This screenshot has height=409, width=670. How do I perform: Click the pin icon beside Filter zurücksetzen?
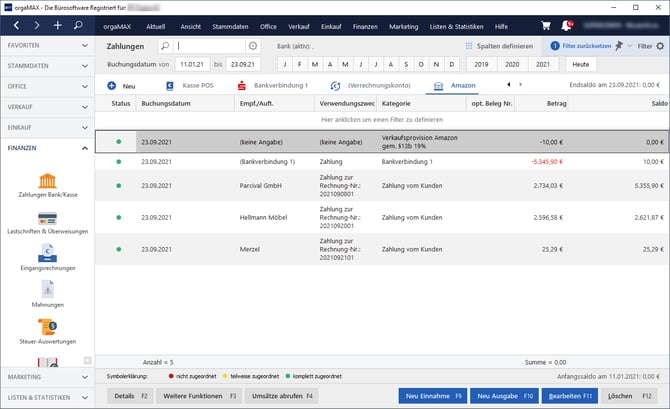(619, 45)
